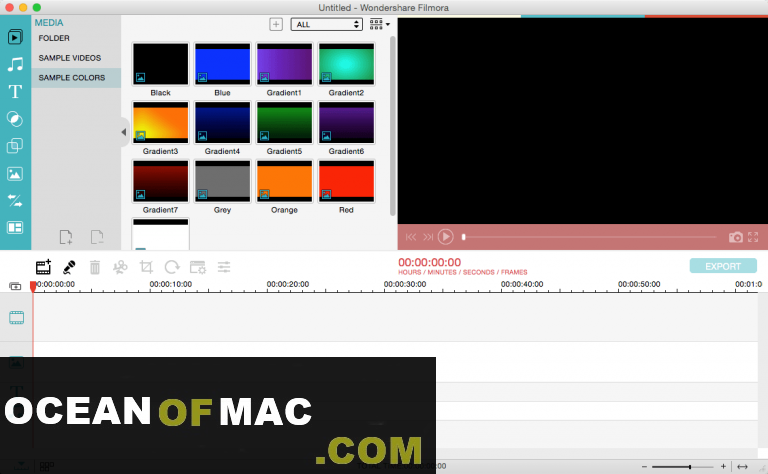Open the Media library sidebar icon

tap(15, 37)
